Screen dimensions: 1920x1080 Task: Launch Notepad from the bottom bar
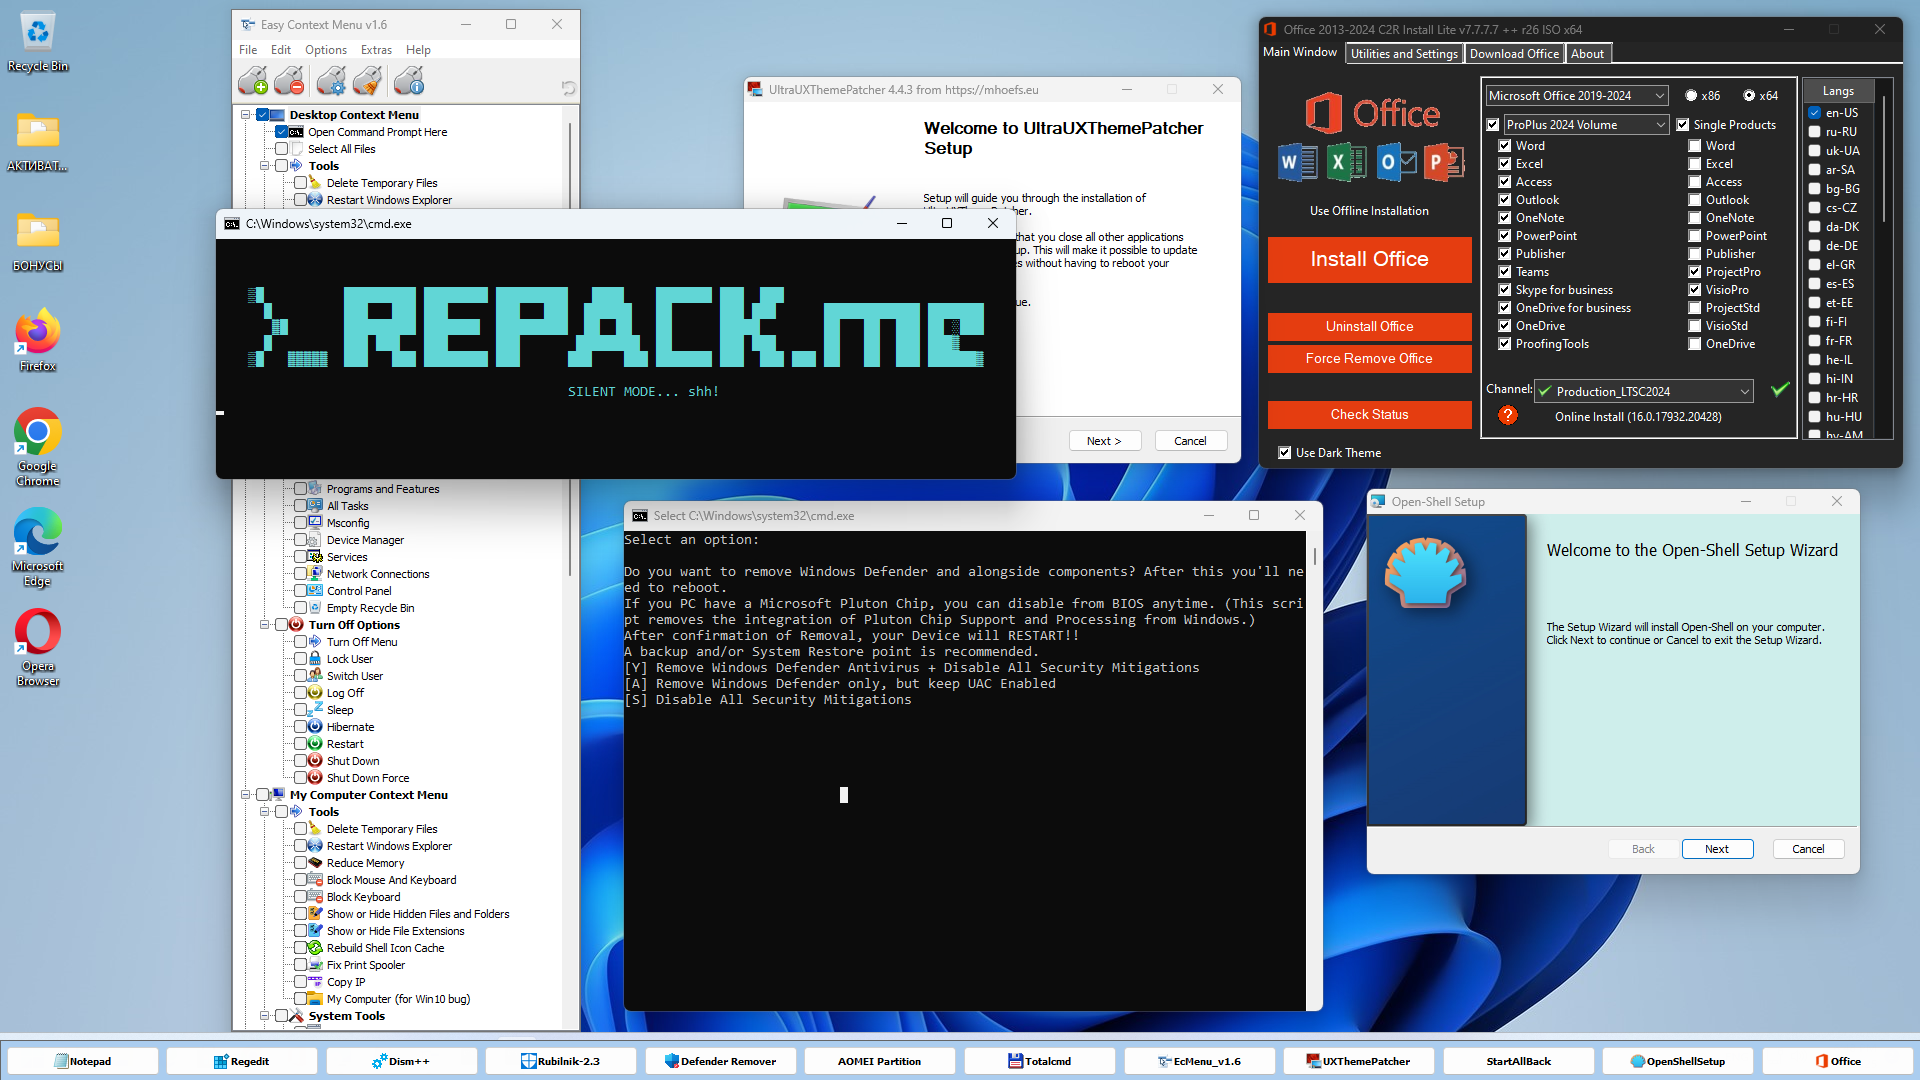point(83,1061)
